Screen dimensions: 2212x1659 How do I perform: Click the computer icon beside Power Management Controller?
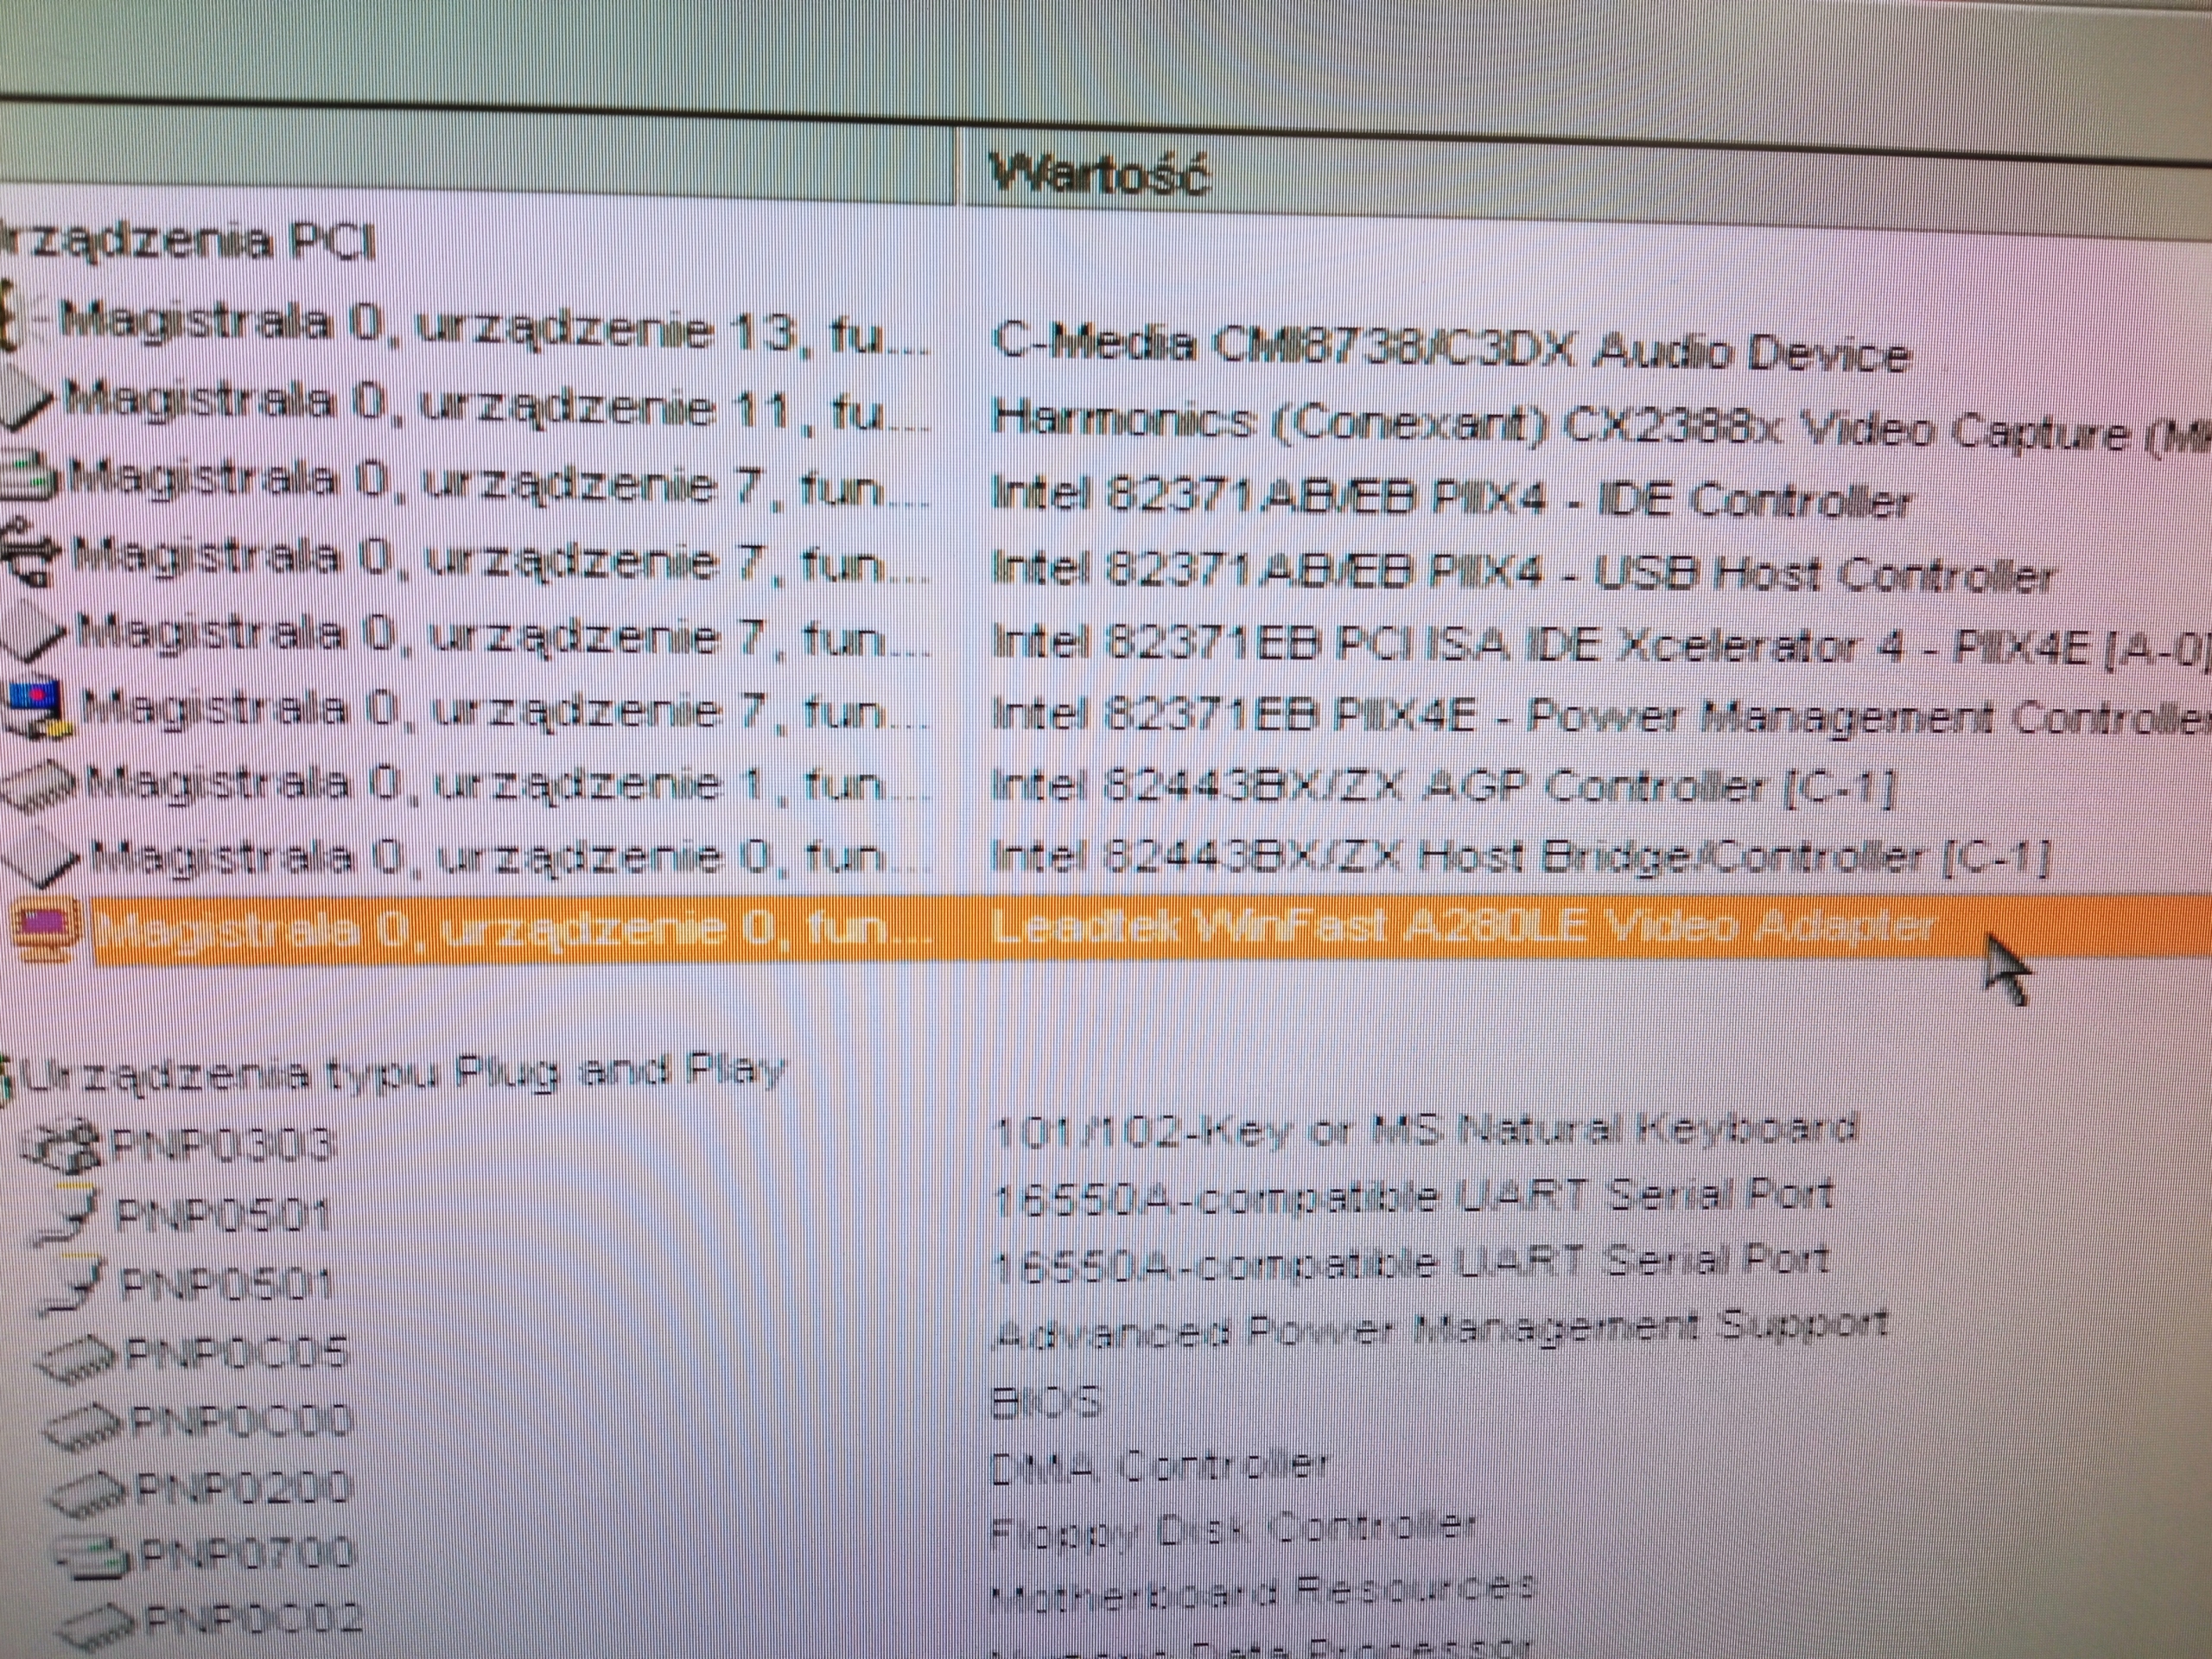[40, 707]
